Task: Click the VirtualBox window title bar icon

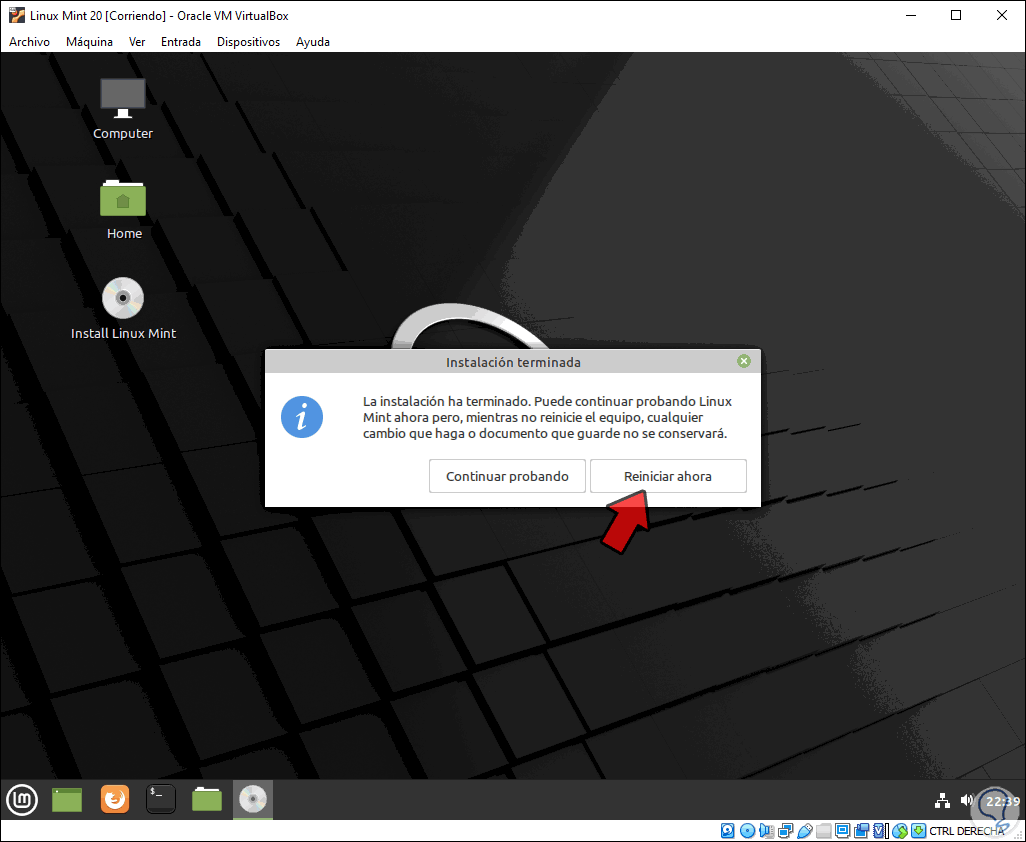Action: 16,15
